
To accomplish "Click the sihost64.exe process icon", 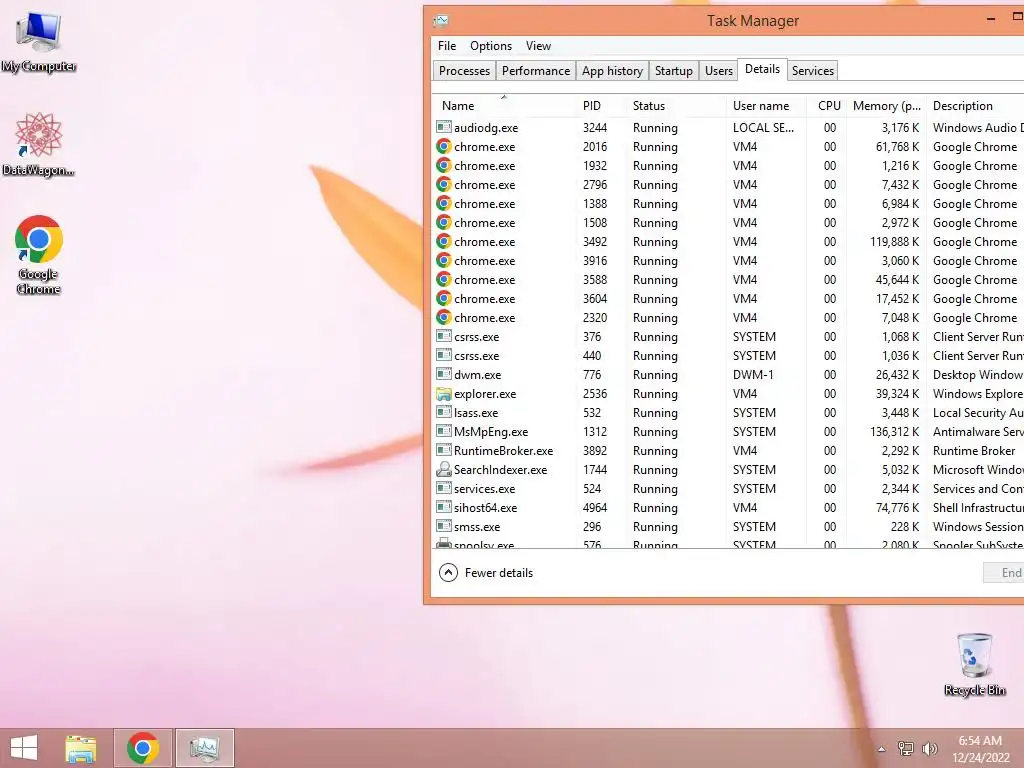I will (x=443, y=507).
